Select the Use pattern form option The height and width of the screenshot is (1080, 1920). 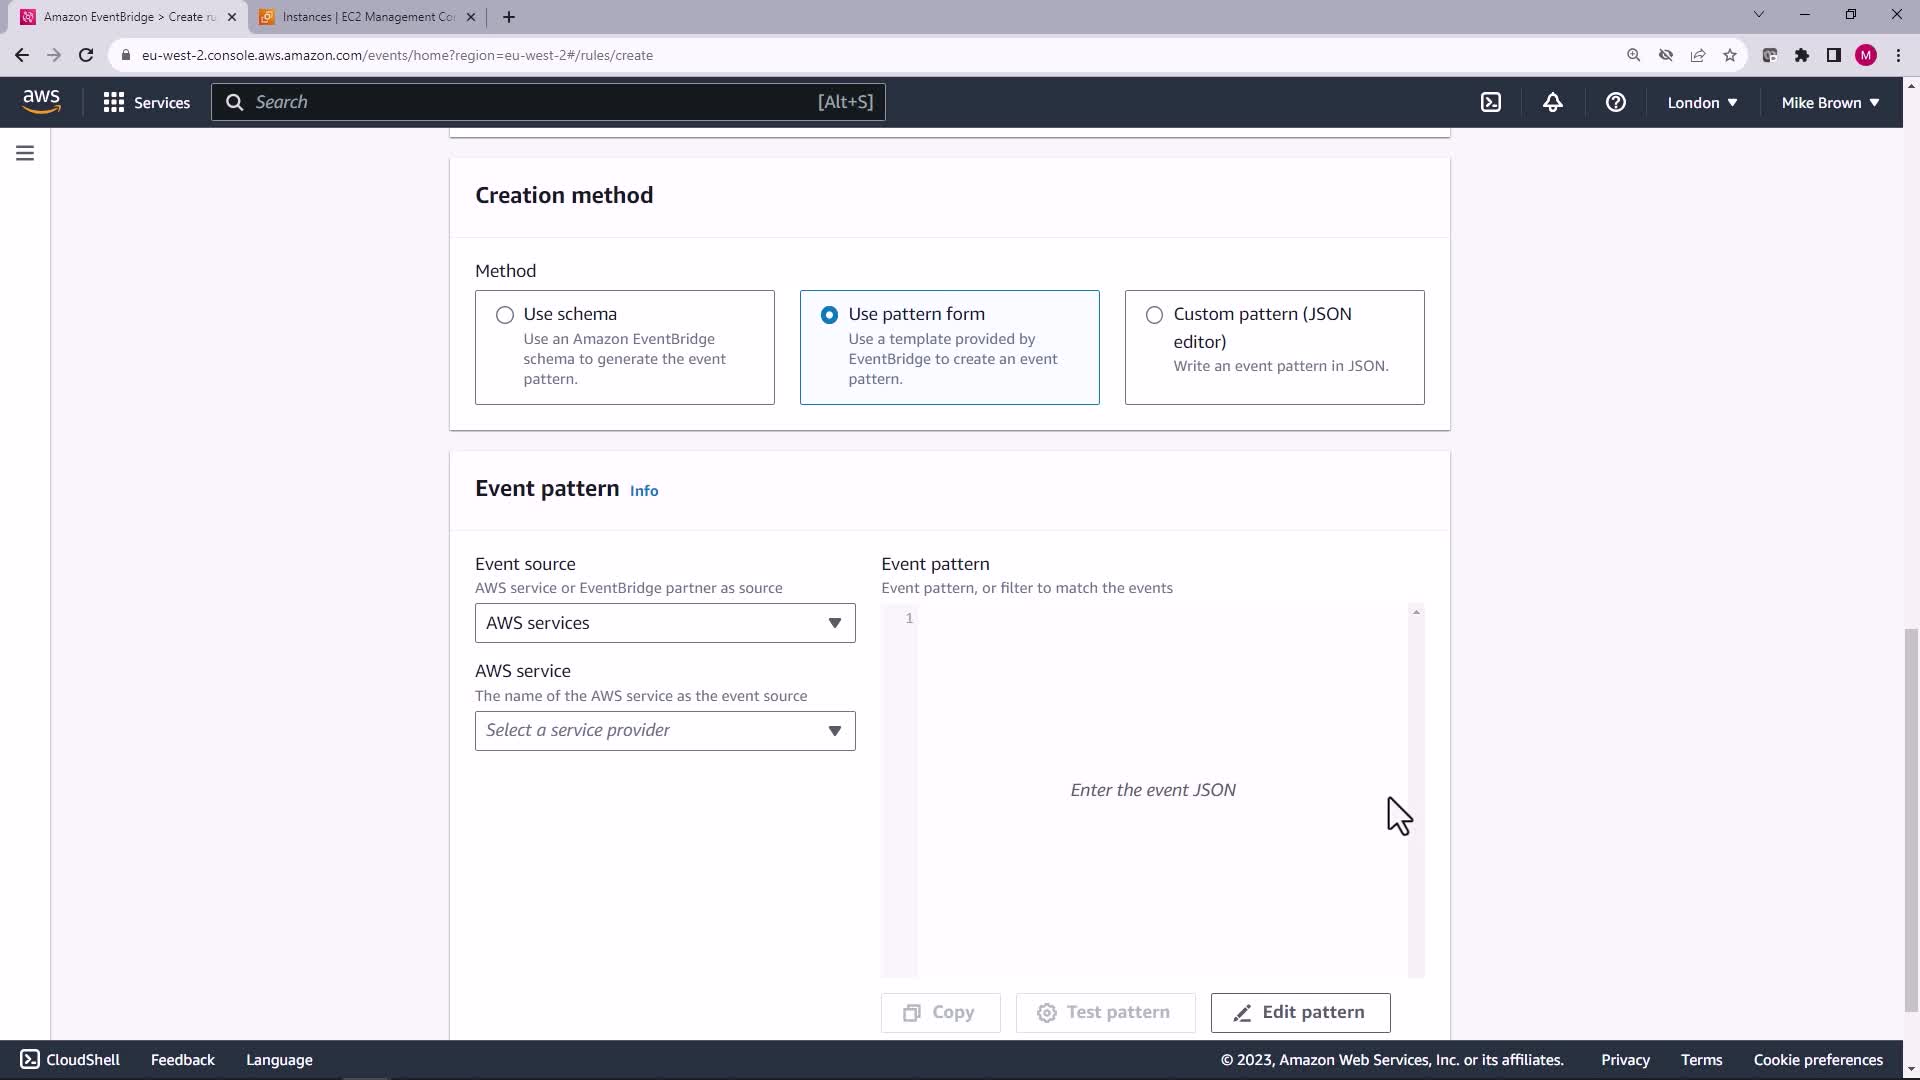829,315
